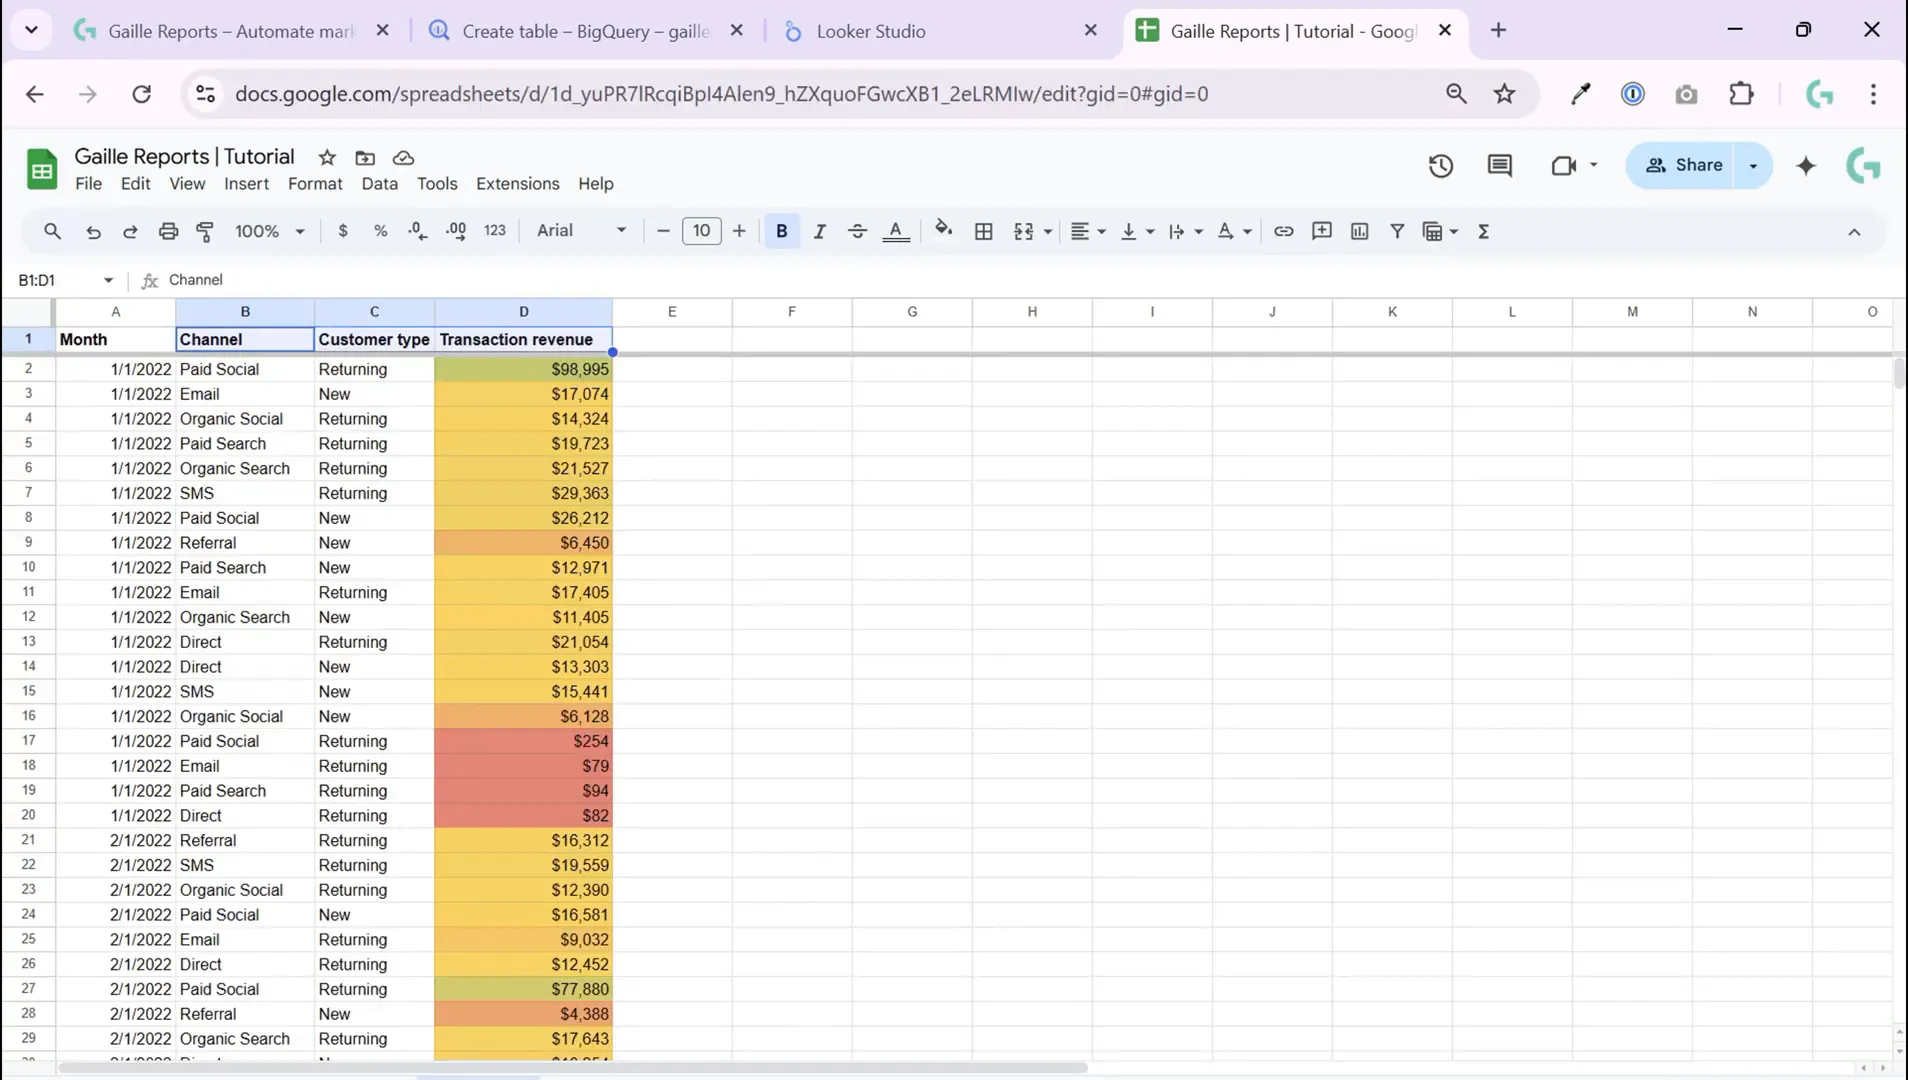Insert link with chain icon
The image size is (1908, 1080).
pos(1283,231)
